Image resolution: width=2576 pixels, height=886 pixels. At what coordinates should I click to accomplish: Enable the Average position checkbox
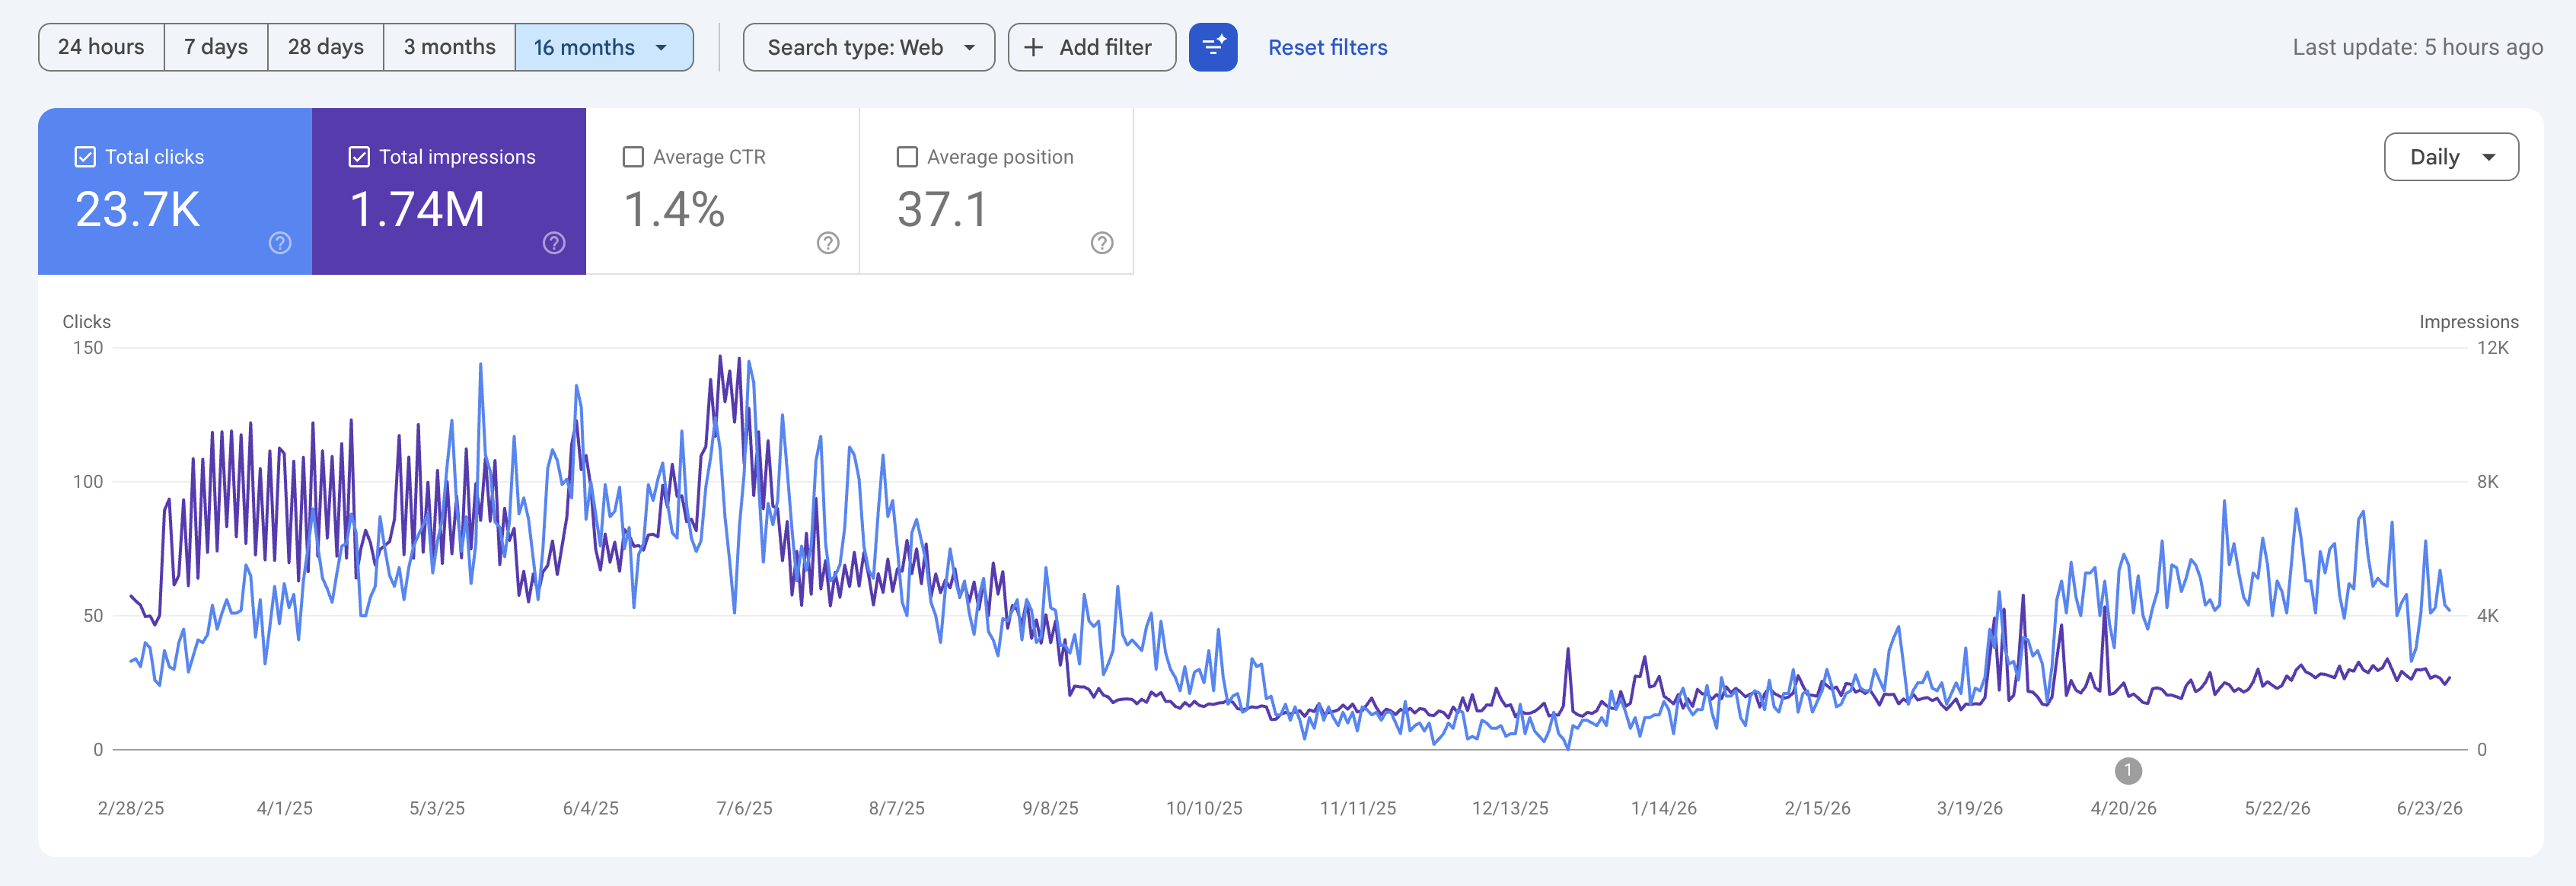(907, 157)
